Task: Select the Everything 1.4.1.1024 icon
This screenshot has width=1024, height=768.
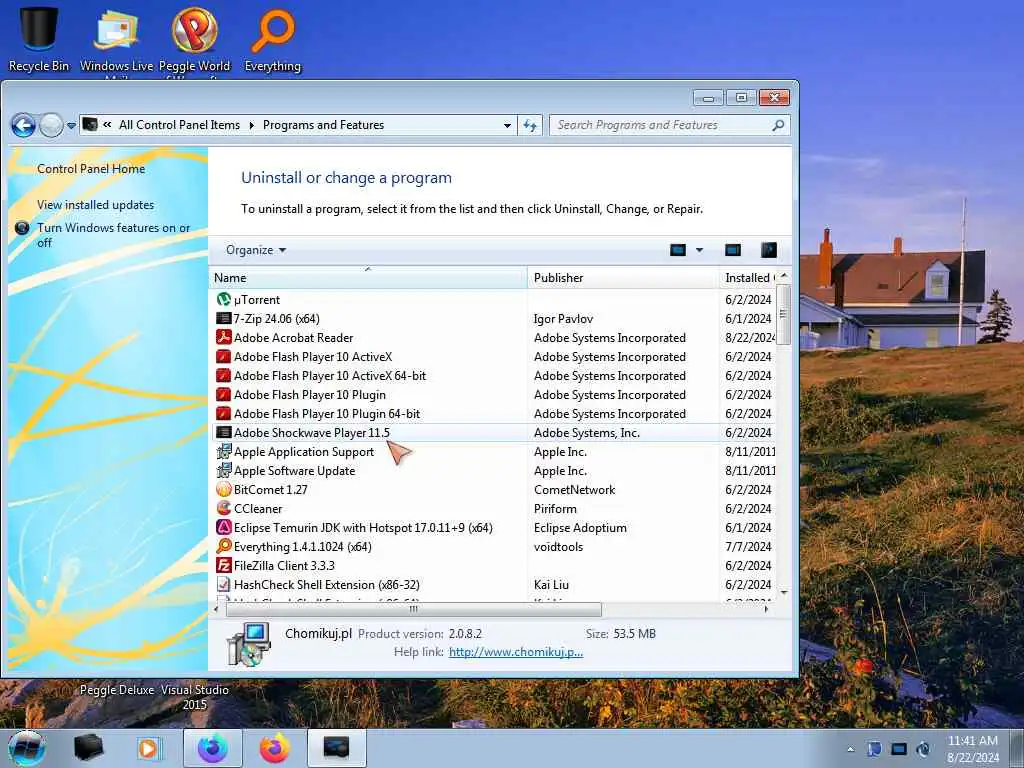Action: (x=223, y=546)
